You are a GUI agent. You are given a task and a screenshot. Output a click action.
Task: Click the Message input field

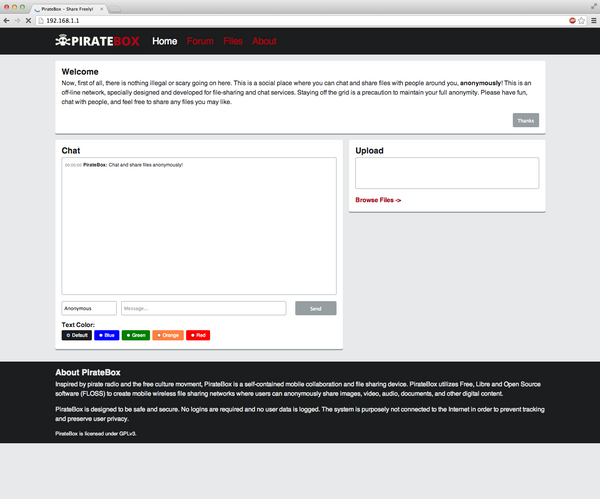pos(204,308)
